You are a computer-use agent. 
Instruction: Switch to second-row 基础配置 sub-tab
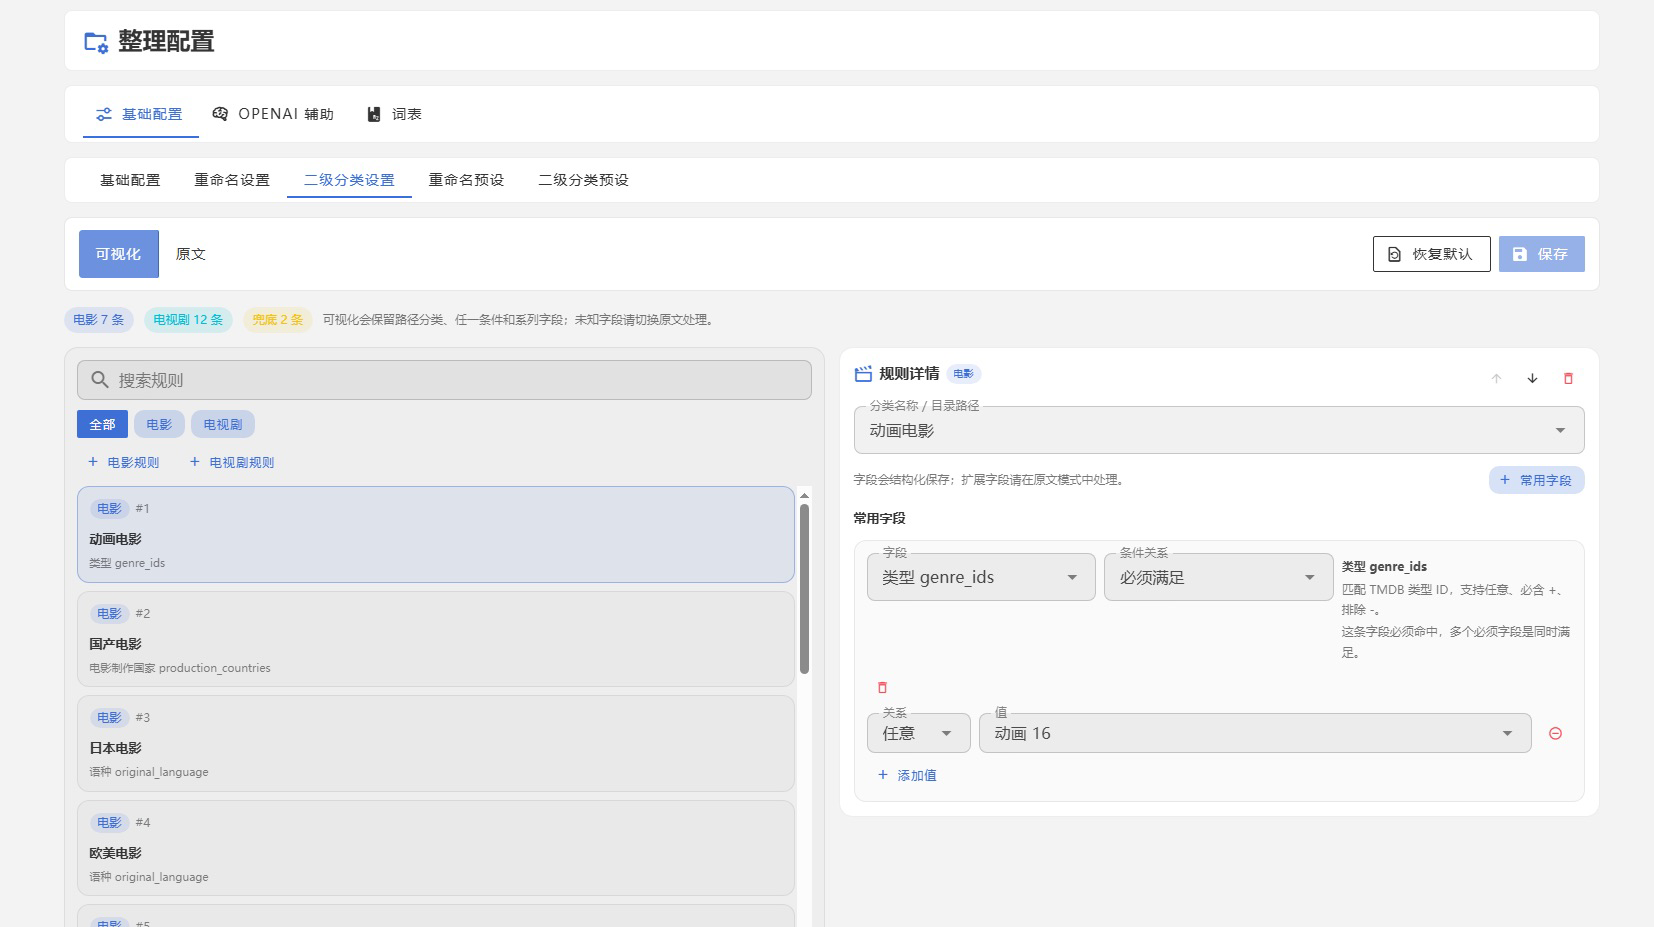pos(130,180)
